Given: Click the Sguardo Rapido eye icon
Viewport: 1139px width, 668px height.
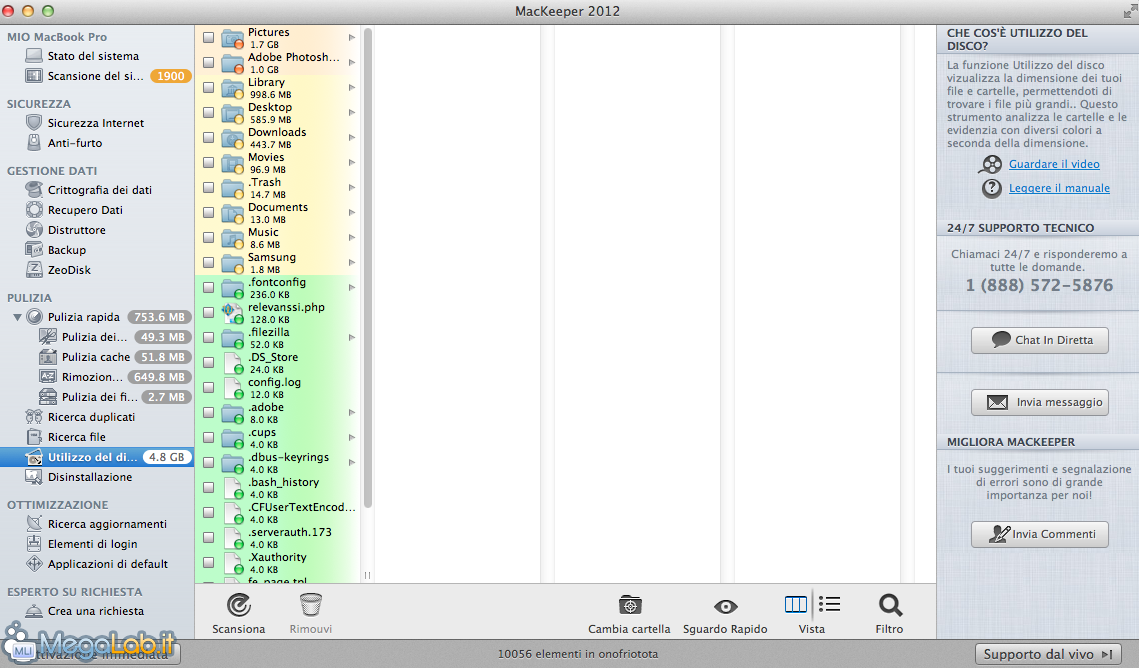Looking at the screenshot, I should tap(726, 606).
